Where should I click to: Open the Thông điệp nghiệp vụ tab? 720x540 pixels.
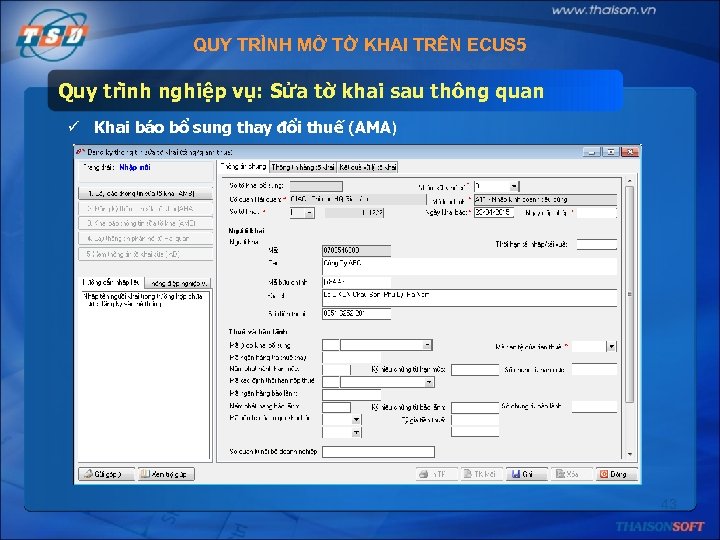(179, 283)
